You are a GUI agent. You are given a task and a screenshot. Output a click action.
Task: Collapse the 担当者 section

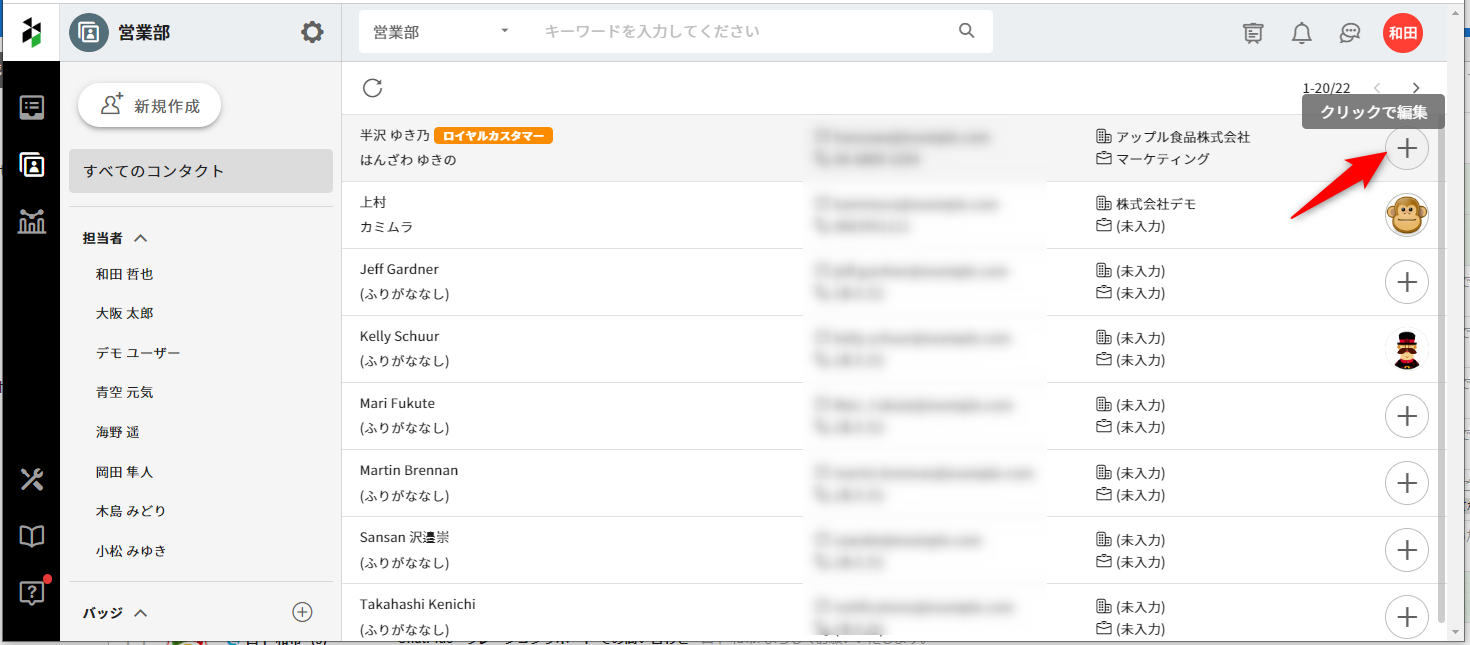pyautogui.click(x=141, y=238)
